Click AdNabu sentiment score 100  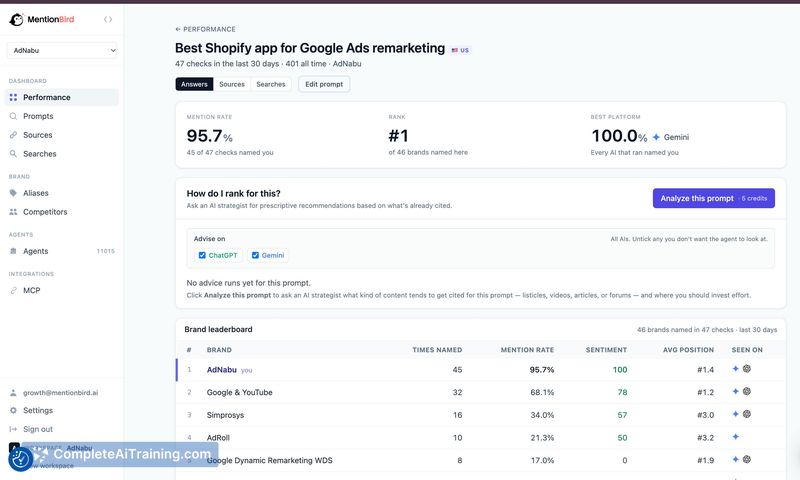point(620,370)
